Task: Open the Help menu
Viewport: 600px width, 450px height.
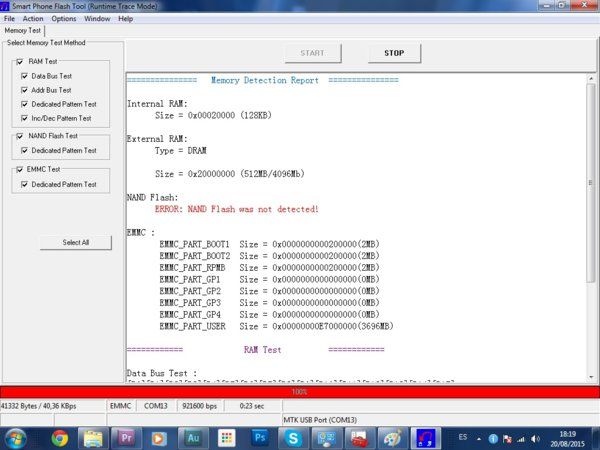Action: pos(126,19)
